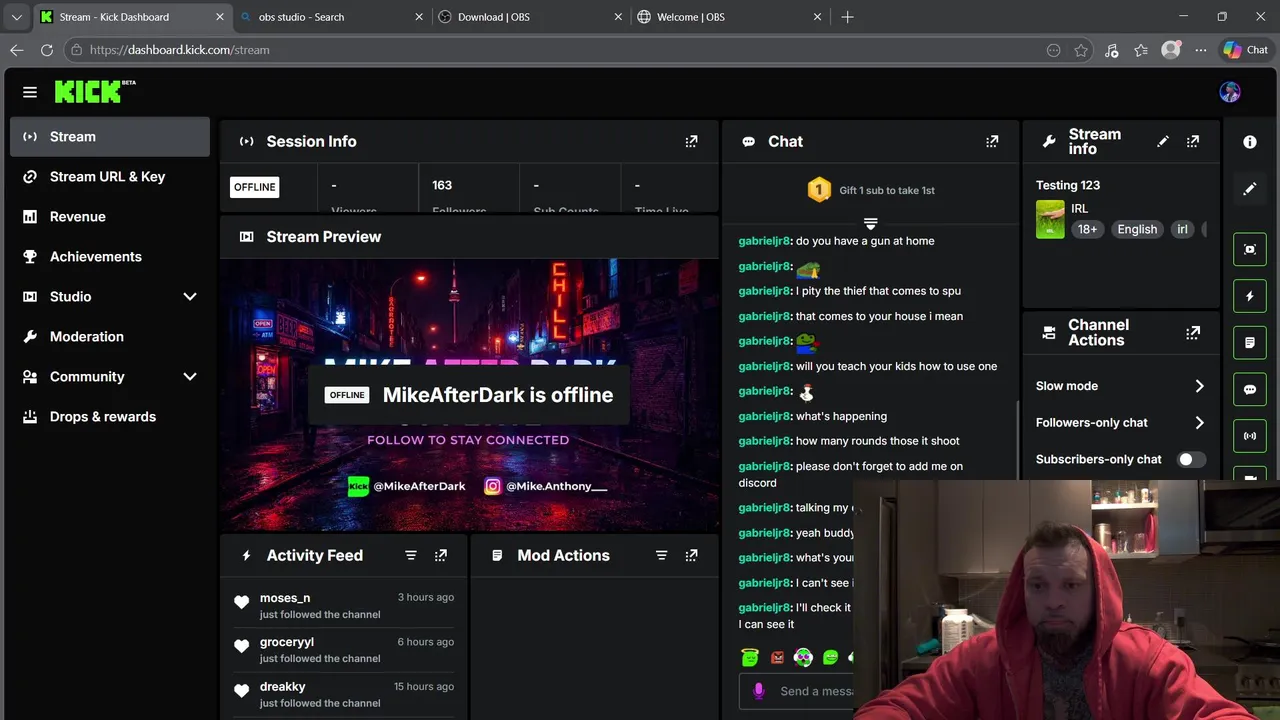
Task: Open Slow mode settings arrow
Action: point(1199,386)
